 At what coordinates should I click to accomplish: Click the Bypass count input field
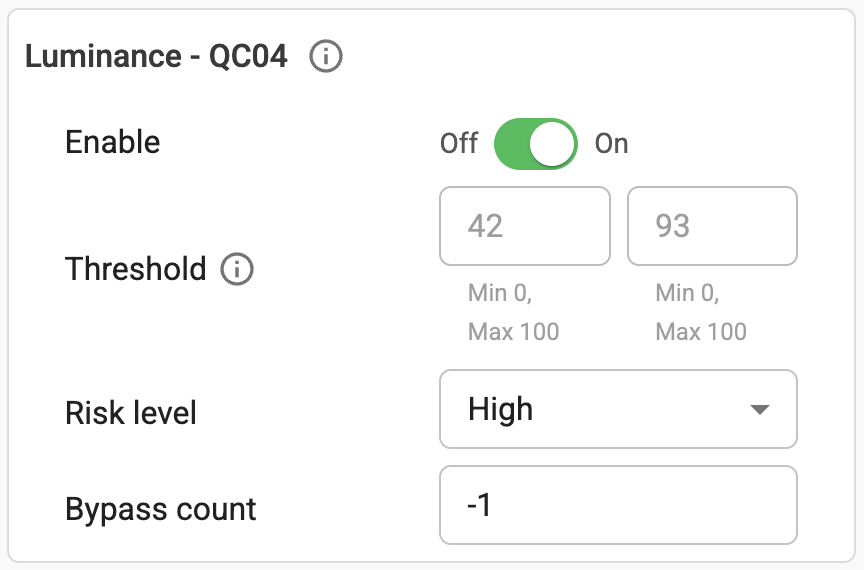point(618,506)
